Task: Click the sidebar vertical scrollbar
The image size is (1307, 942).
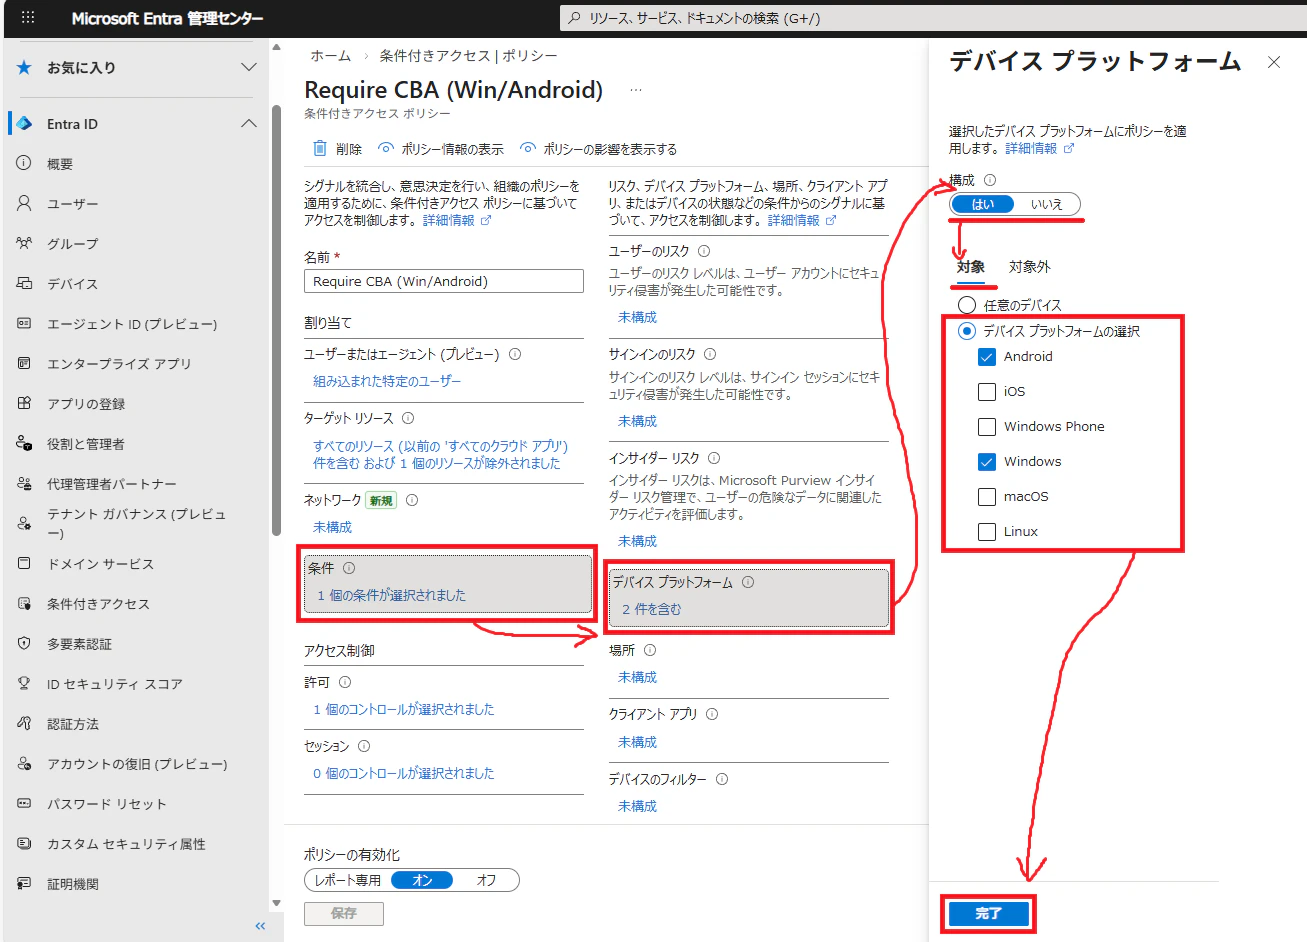Action: 276,320
